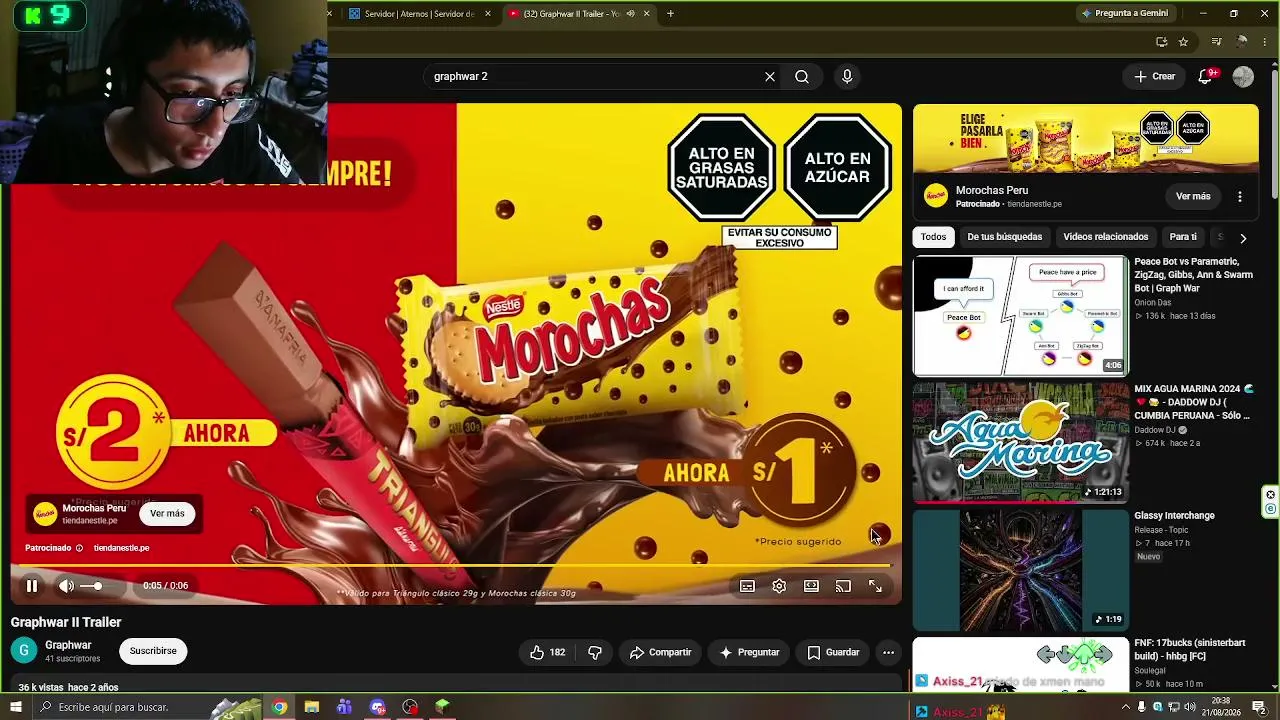Open the Crear create menu

click(1155, 76)
